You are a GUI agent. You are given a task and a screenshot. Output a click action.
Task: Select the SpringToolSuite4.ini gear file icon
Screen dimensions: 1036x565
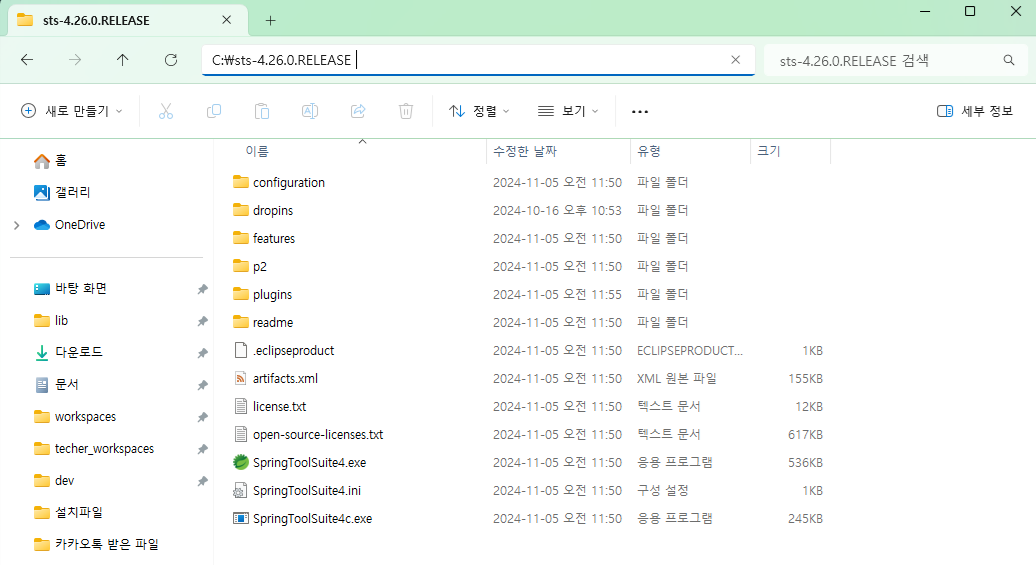[241, 490]
